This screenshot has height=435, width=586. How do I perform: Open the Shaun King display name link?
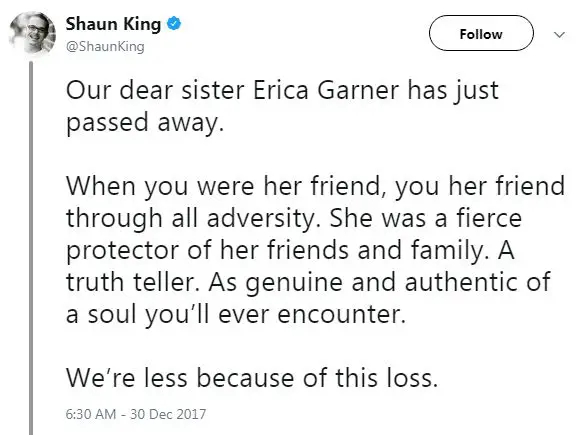click(x=113, y=24)
